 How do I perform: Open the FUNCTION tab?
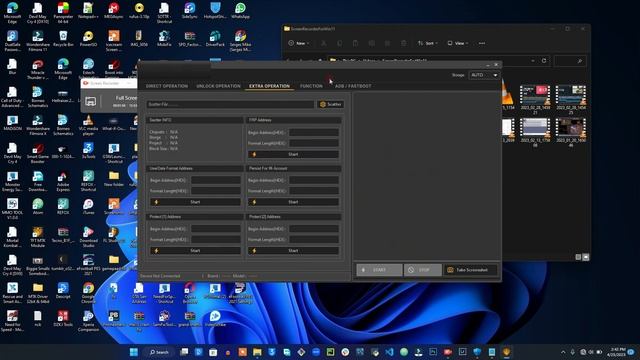click(x=311, y=86)
